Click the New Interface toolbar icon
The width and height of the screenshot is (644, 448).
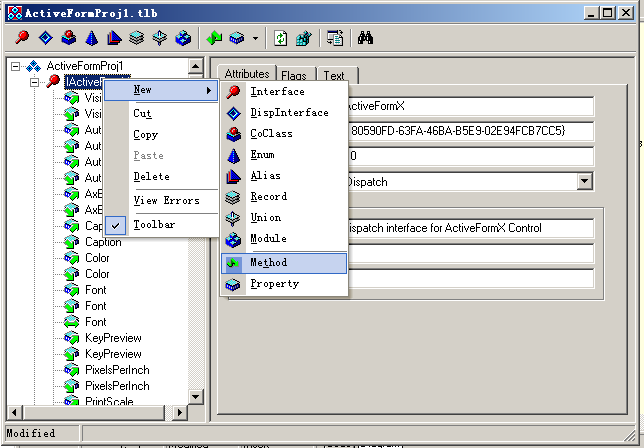click(22, 39)
